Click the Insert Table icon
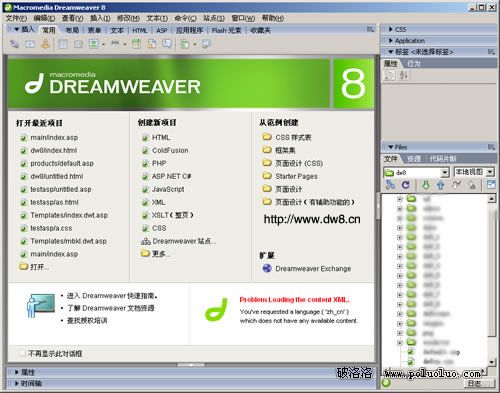The width and height of the screenshot is (500, 393). tap(63, 44)
